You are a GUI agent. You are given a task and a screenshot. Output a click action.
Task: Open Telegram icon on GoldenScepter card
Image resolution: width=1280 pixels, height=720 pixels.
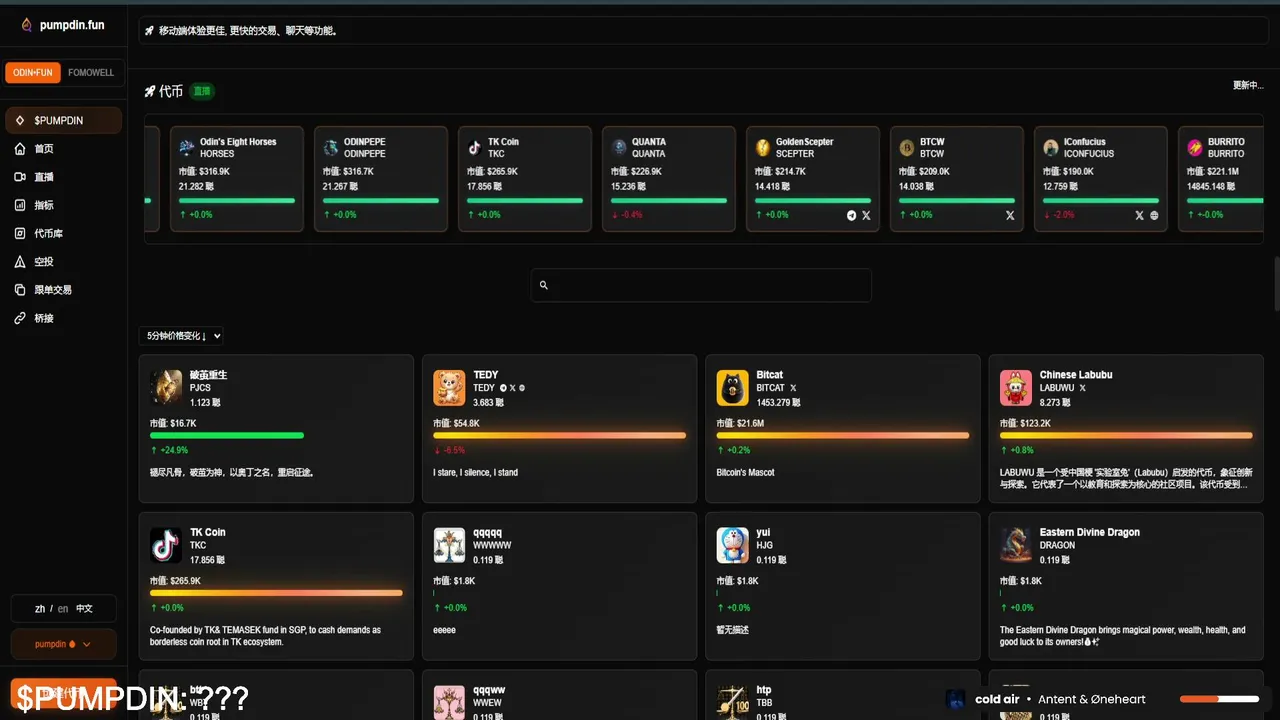click(852, 215)
